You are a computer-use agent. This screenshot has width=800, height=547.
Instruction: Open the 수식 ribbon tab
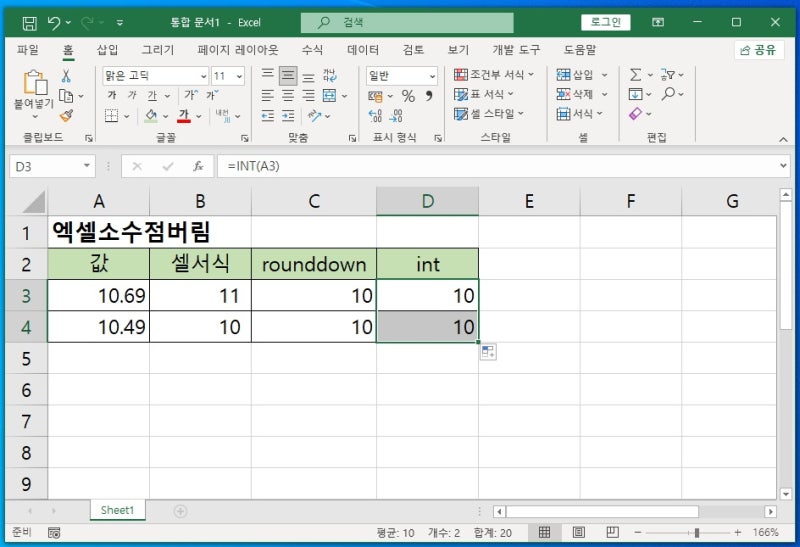pos(312,49)
